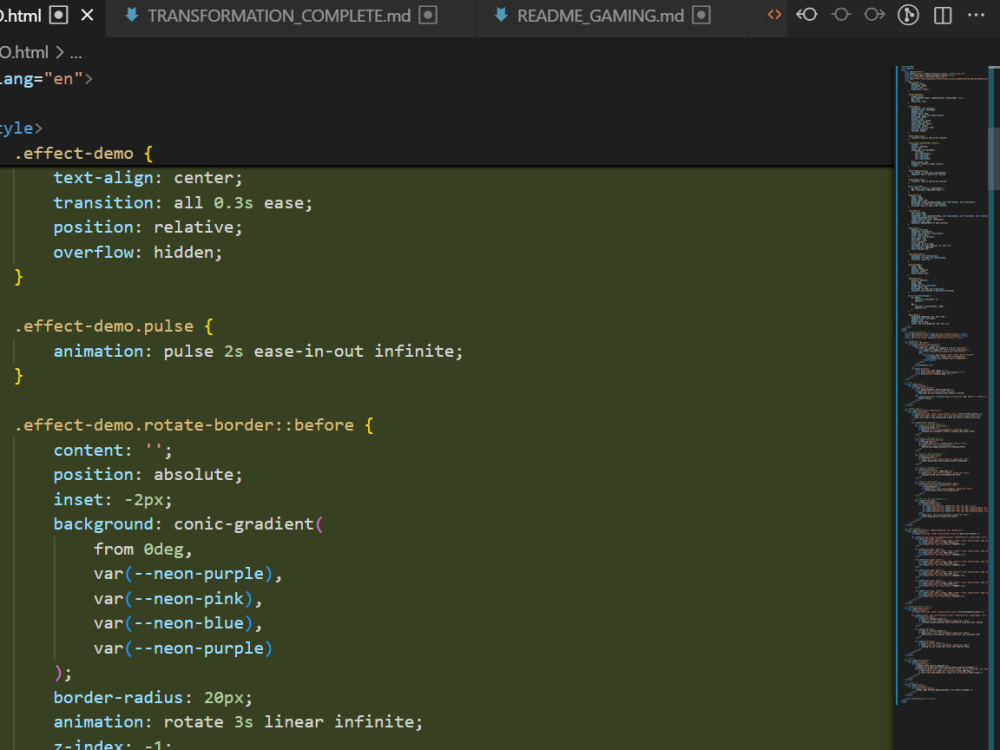
Task: Click the transition: all 0.3s ease; line
Action: (183, 203)
